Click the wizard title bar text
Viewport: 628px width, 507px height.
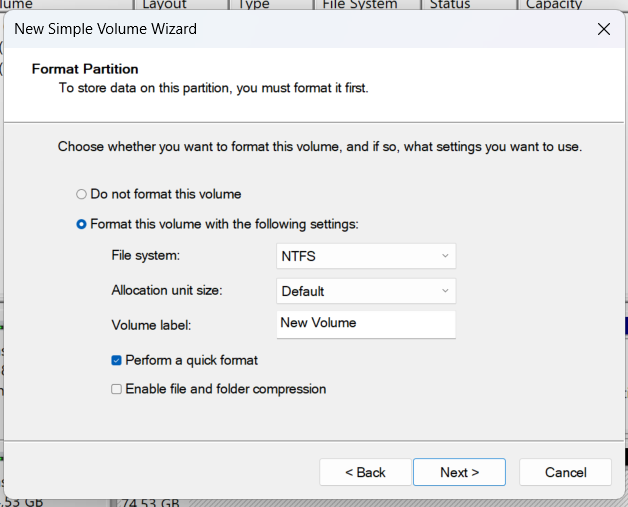(x=105, y=29)
